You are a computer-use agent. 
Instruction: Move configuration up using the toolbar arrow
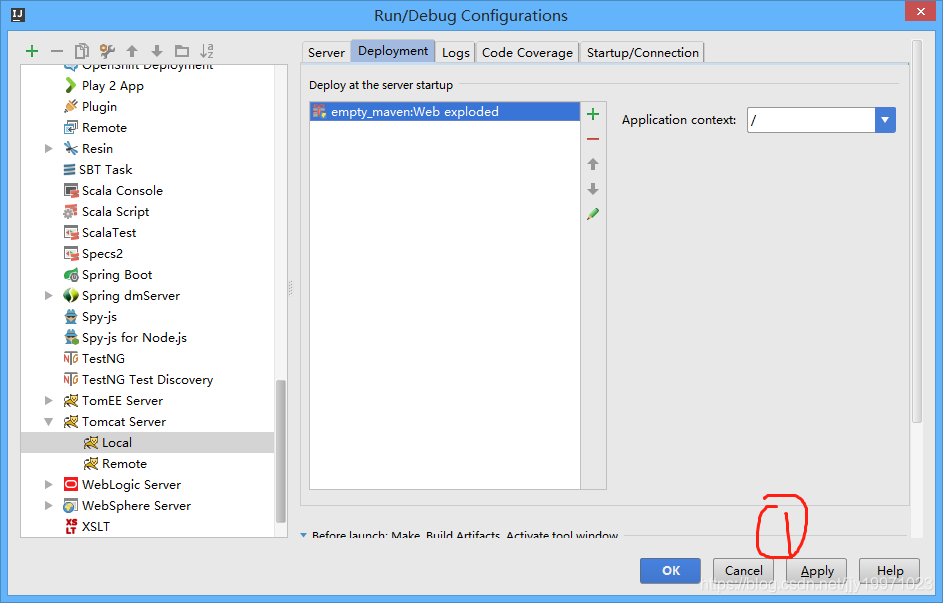pyautogui.click(x=132, y=52)
